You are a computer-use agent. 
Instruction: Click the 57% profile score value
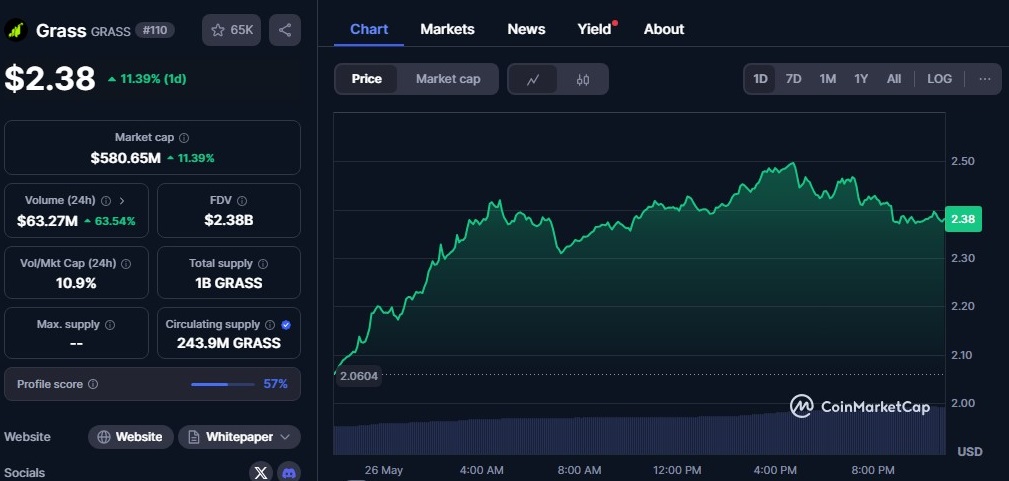[x=275, y=384]
